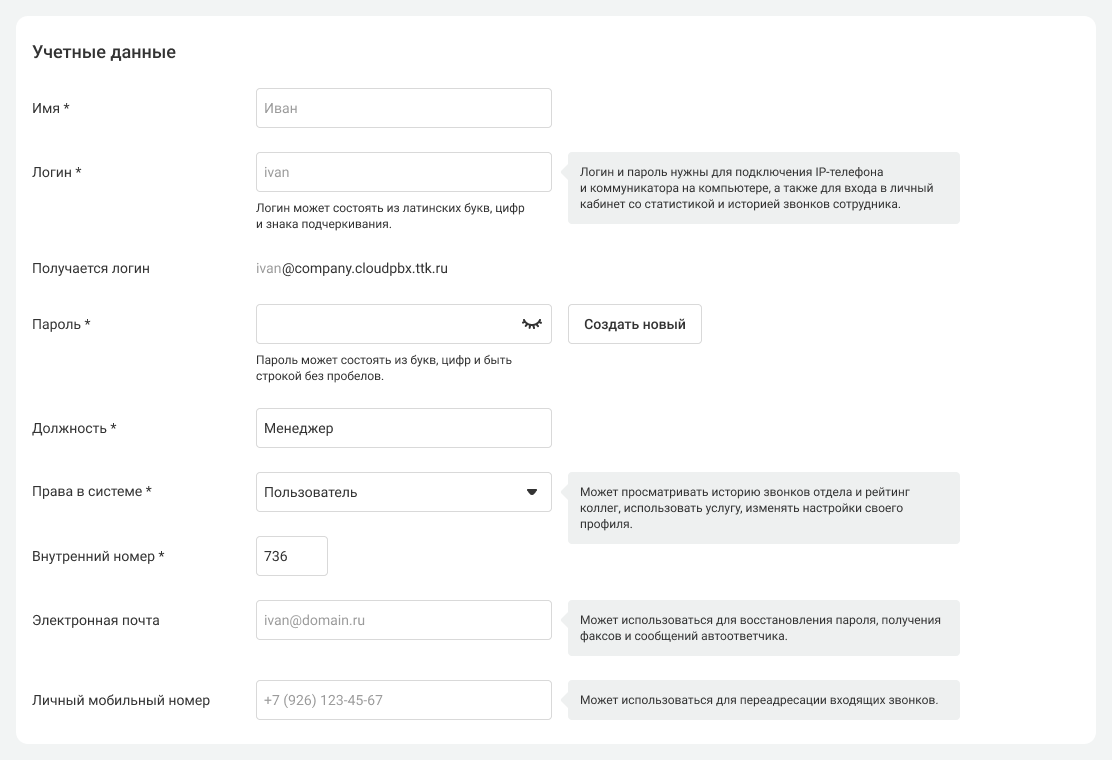
Task: Edit the internal number field showing 736
Action: click(x=292, y=556)
